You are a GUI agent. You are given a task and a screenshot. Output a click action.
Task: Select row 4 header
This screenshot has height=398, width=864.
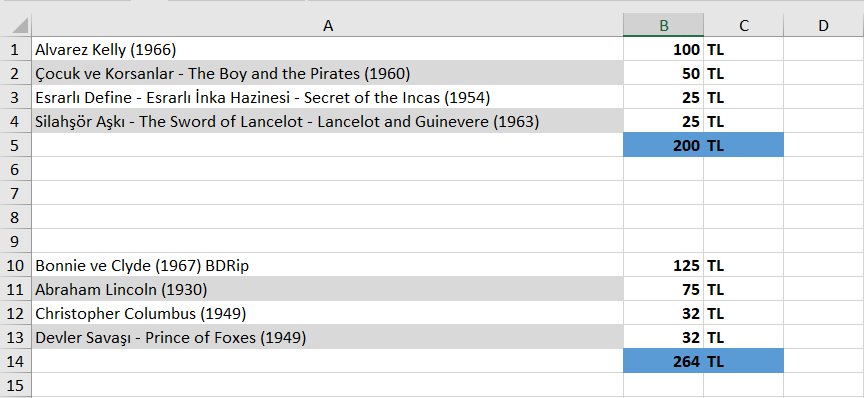pos(15,121)
